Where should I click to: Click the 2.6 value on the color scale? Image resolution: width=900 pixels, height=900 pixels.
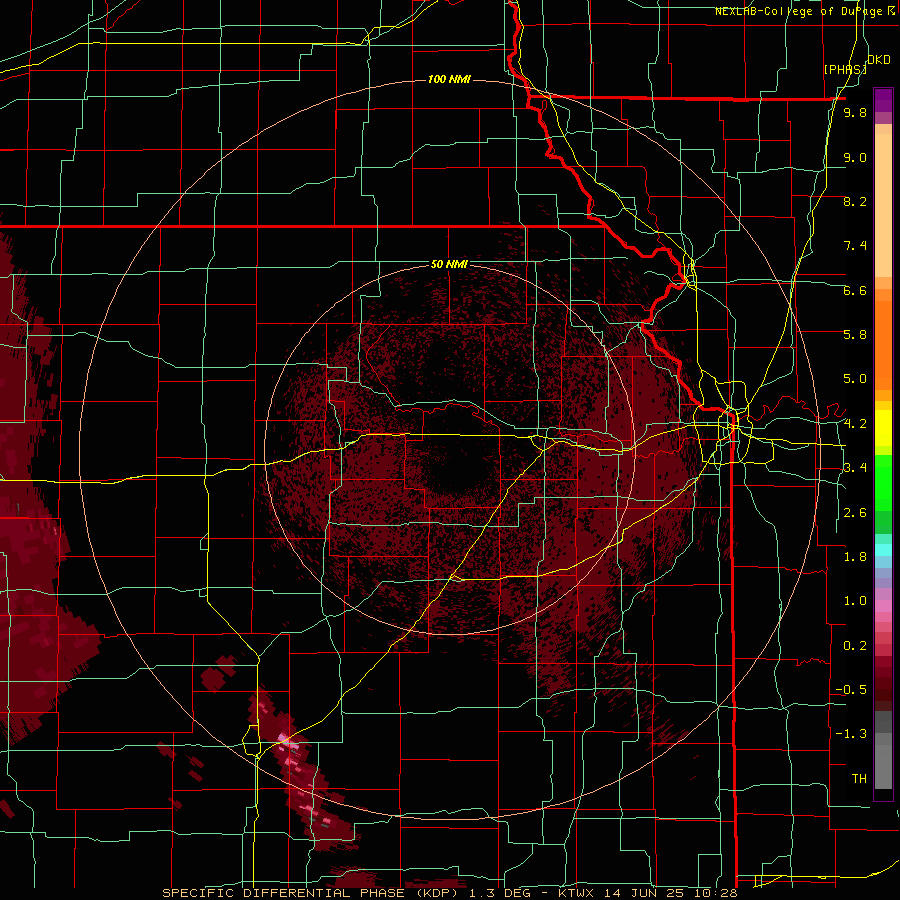(855, 513)
